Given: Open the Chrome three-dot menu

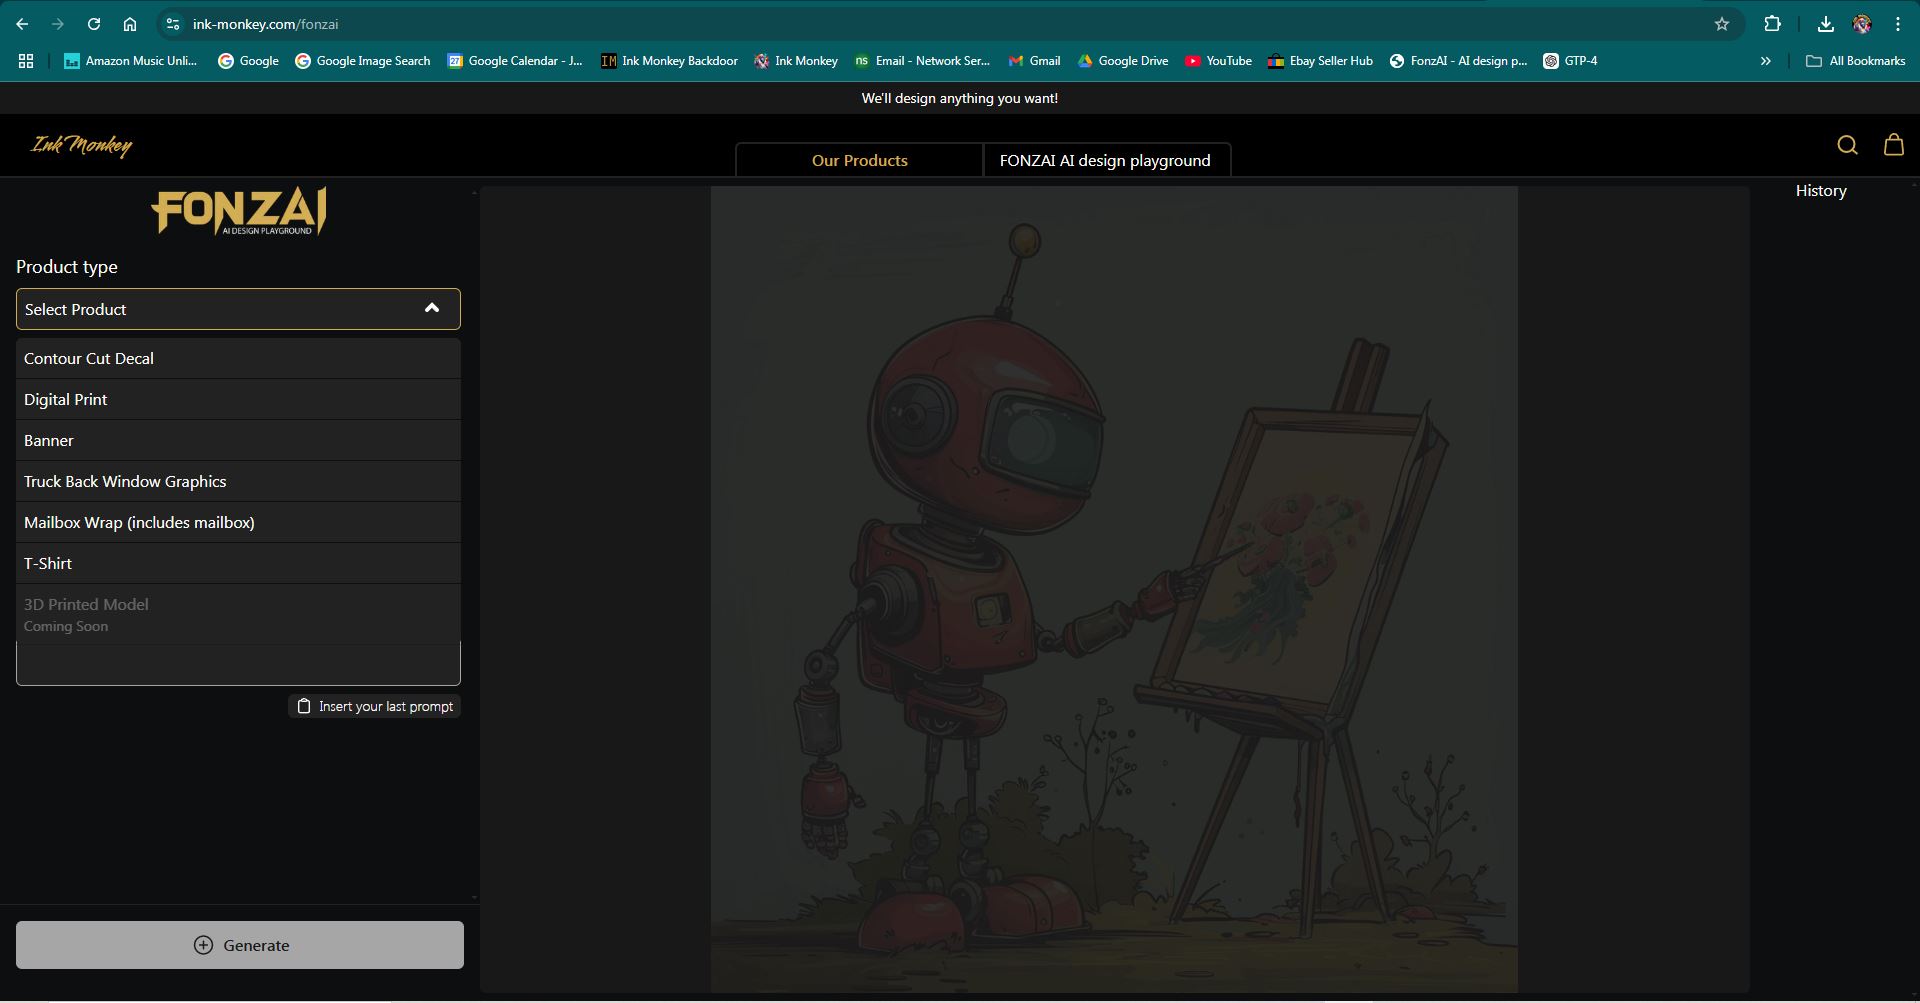Looking at the screenshot, I should coord(1898,24).
